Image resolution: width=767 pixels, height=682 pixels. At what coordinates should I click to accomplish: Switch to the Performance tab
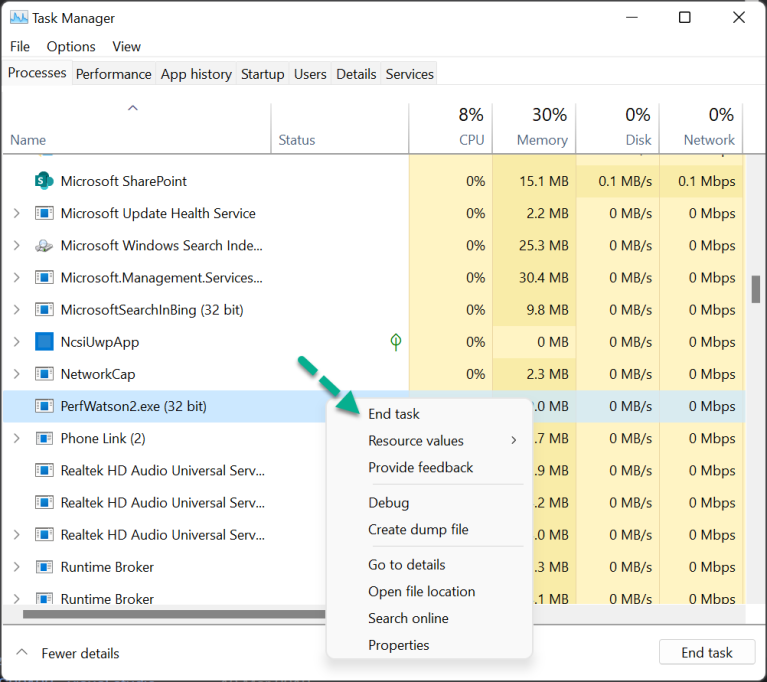click(114, 74)
